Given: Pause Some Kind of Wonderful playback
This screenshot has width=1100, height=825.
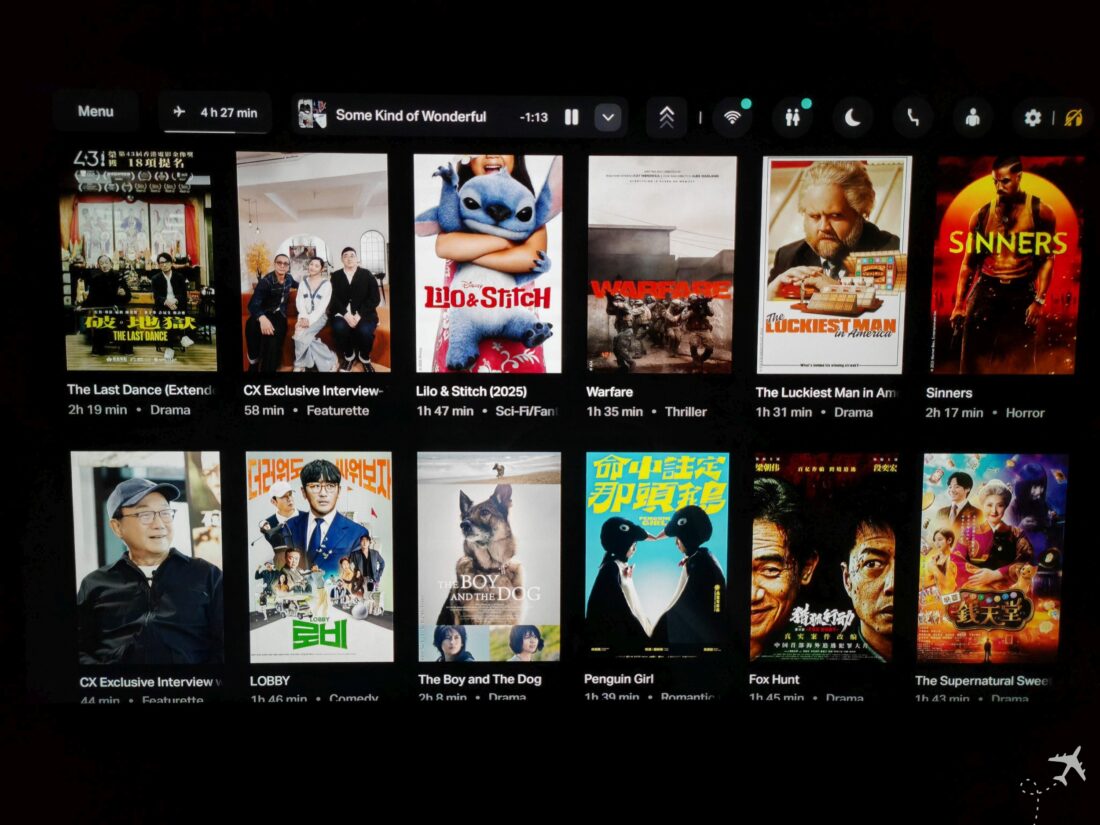Looking at the screenshot, I should pos(572,116).
